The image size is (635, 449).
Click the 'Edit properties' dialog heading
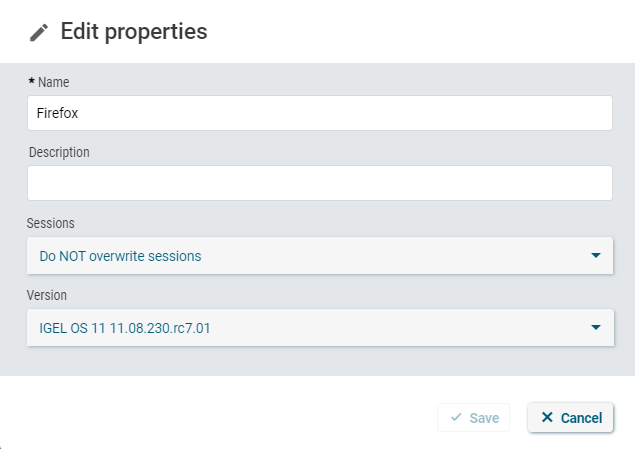[134, 32]
